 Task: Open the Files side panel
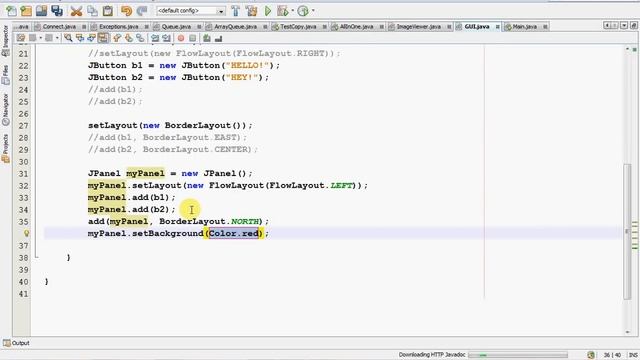[5, 76]
